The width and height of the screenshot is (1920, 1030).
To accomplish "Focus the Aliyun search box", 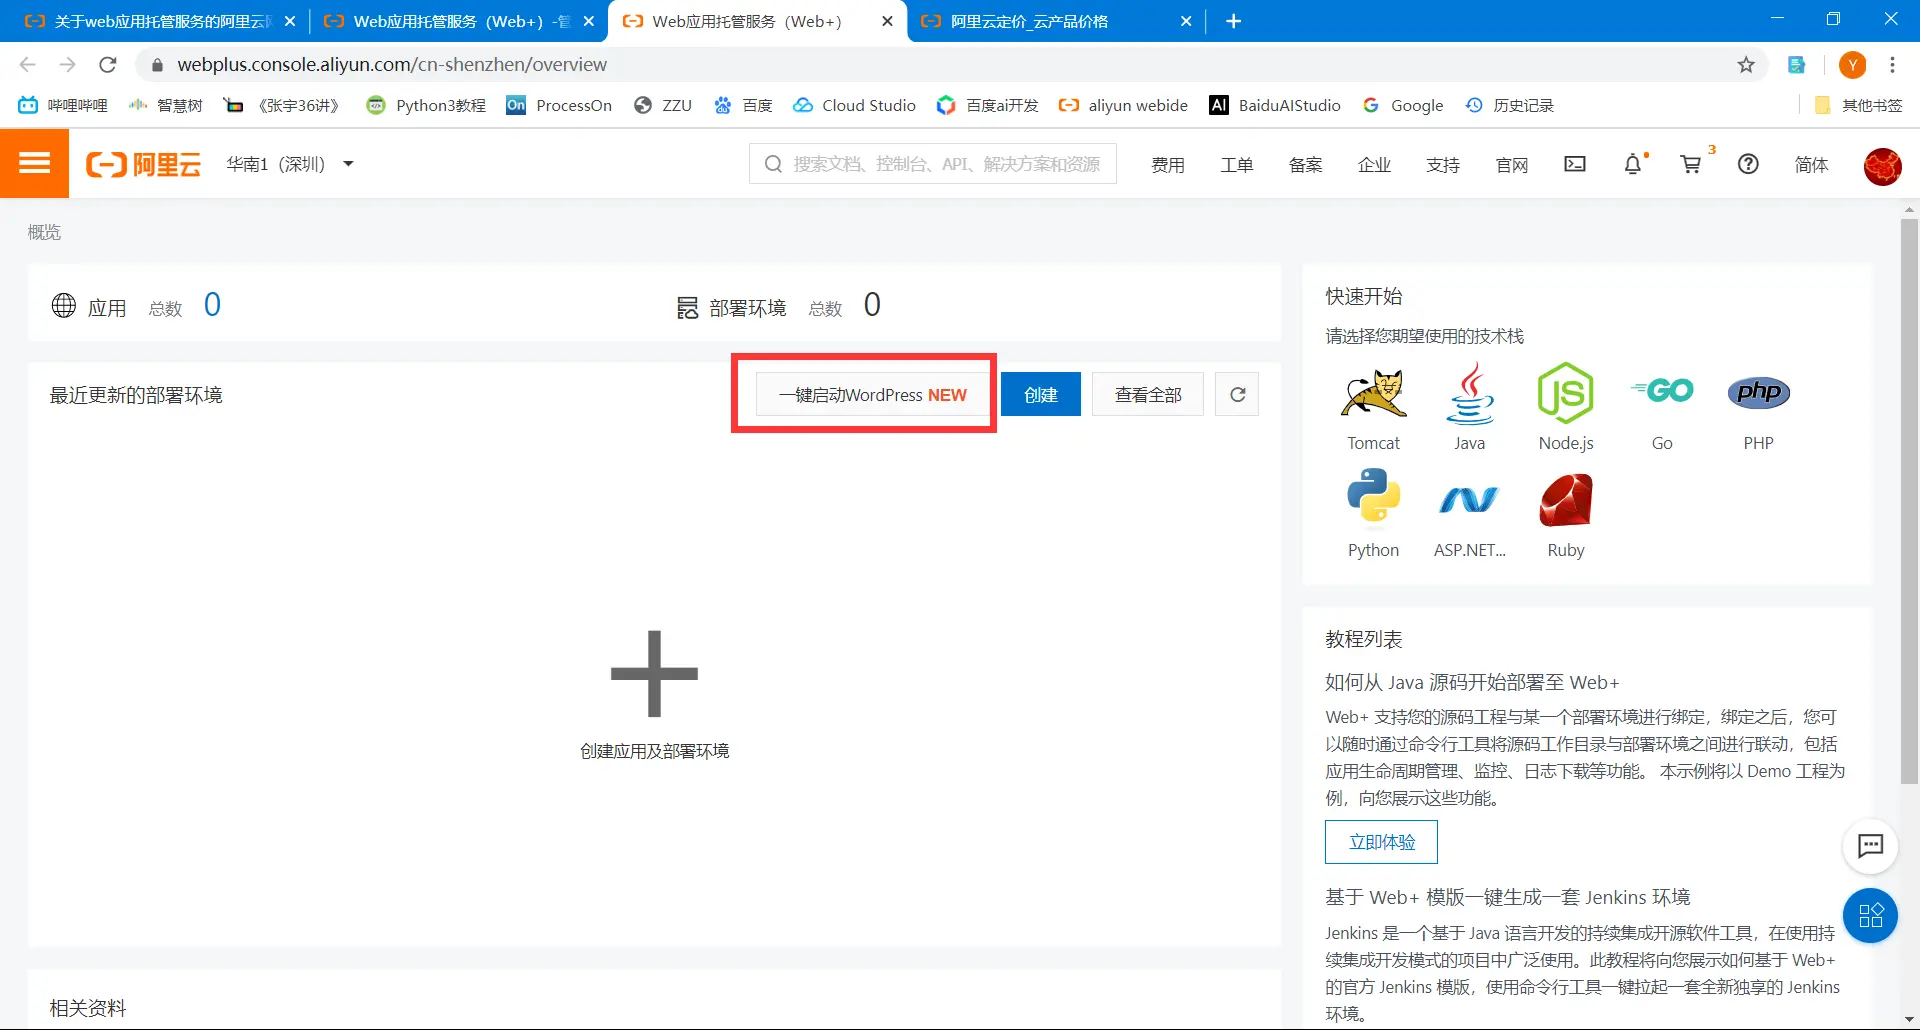I will click(x=933, y=164).
